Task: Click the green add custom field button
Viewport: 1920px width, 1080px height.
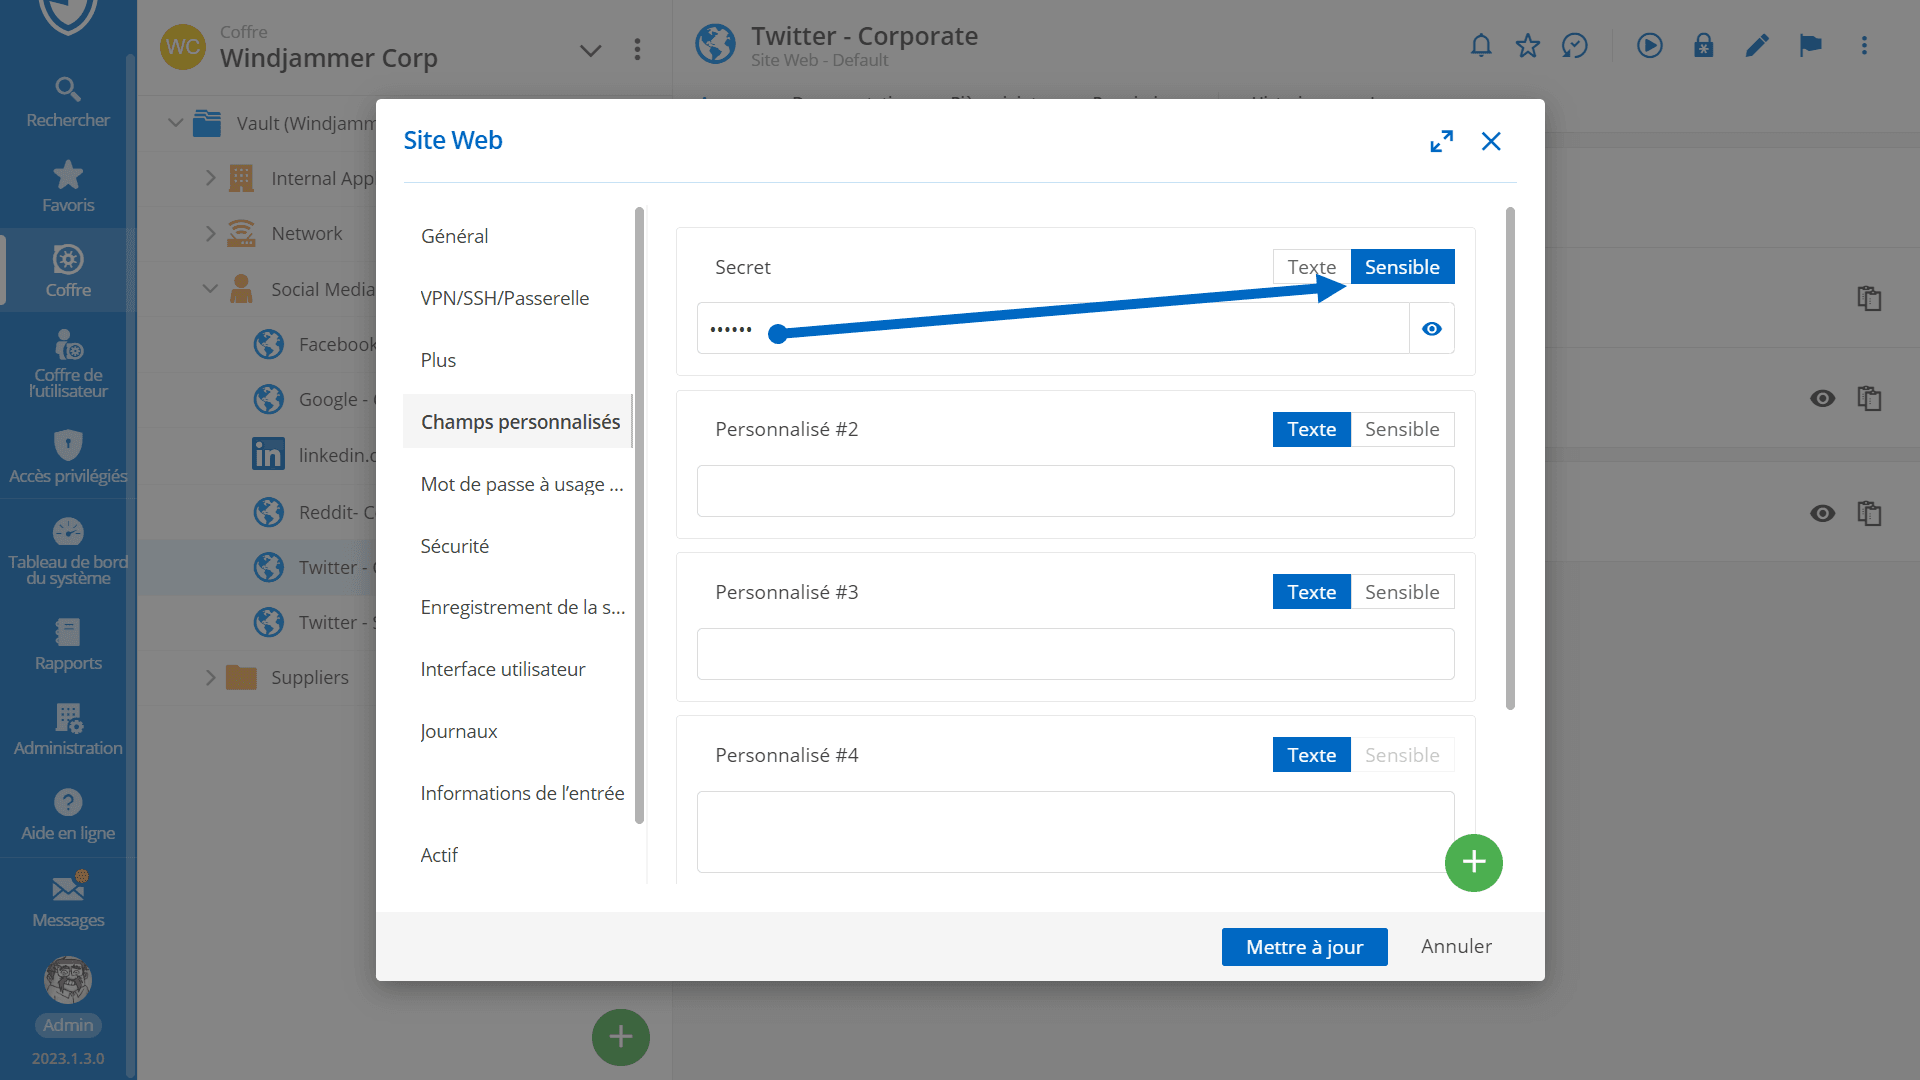Action: point(1473,862)
